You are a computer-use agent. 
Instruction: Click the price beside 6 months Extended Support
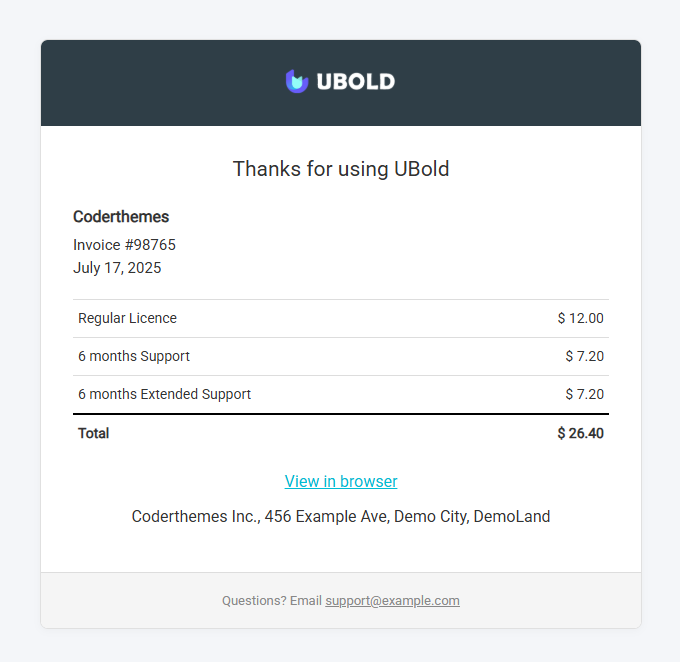click(584, 394)
